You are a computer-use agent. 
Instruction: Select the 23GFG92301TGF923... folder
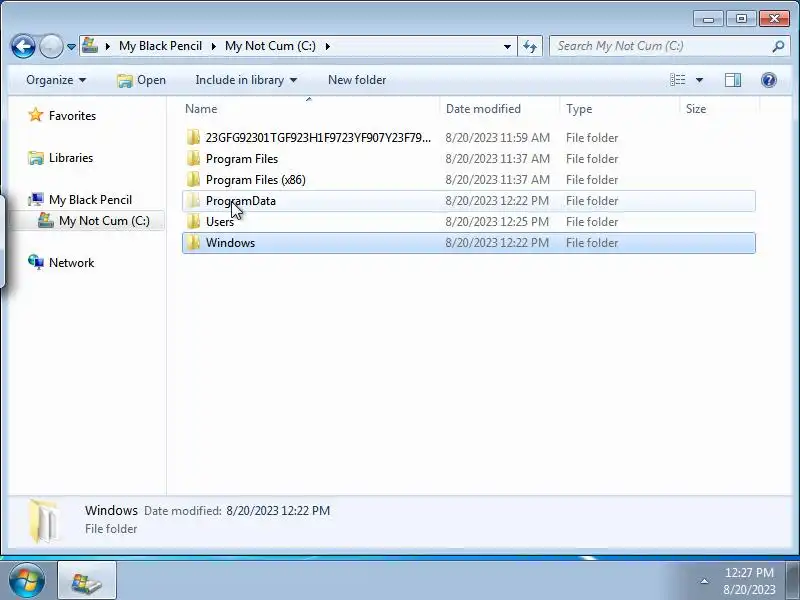[318, 138]
